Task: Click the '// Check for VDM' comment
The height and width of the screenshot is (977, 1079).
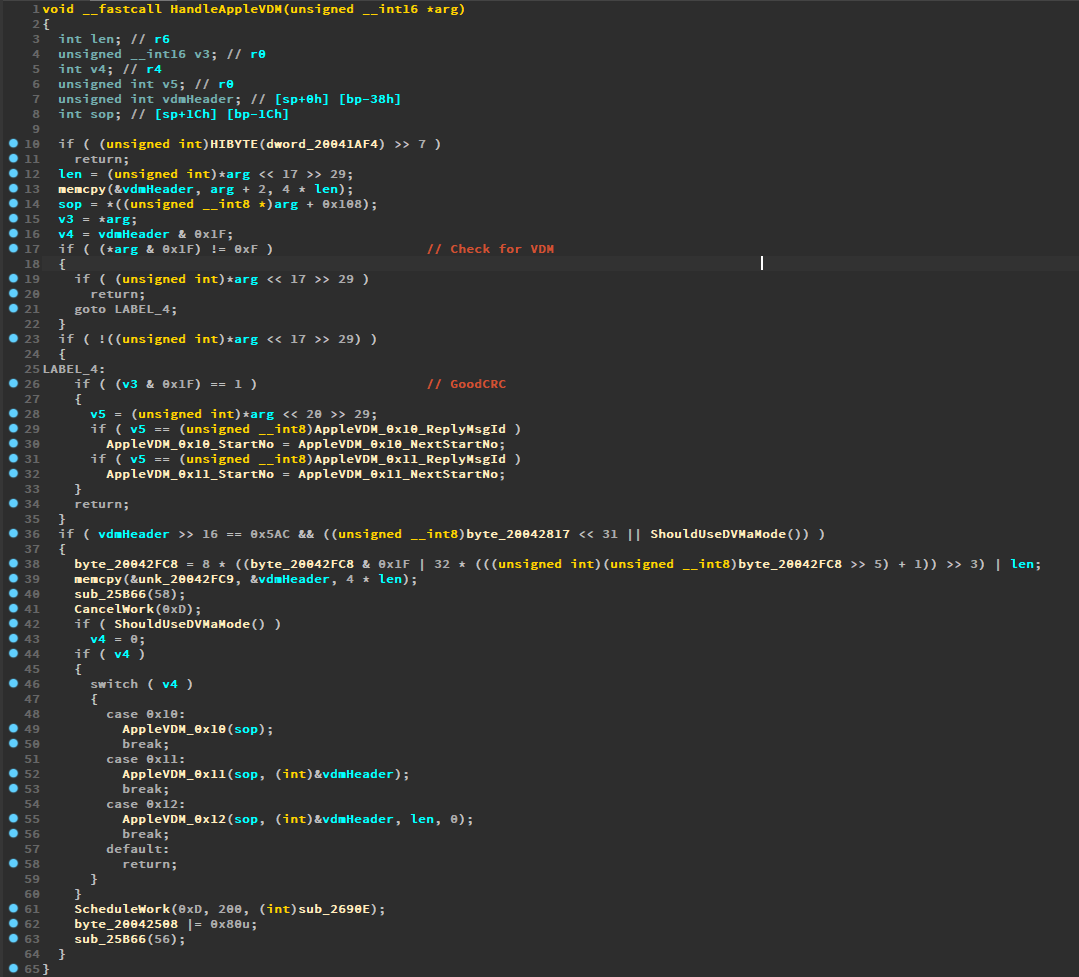Action: [490, 249]
